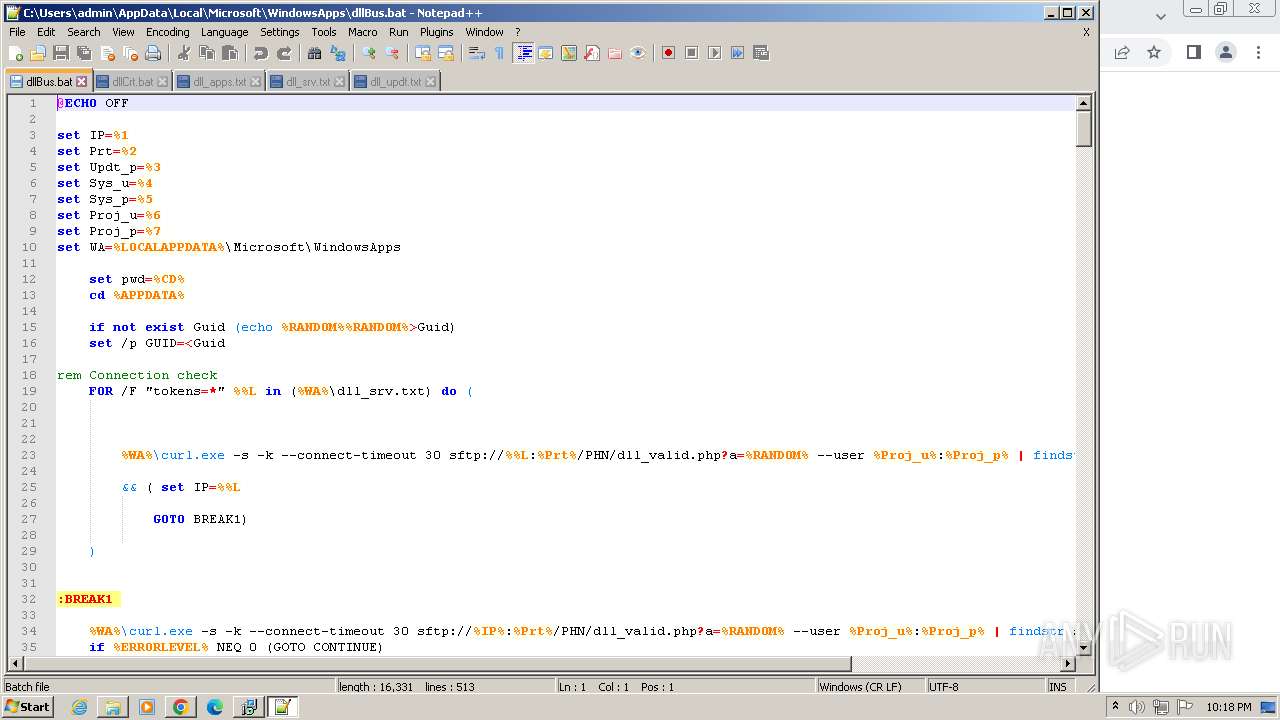
Task: Close the dll_apps.txt tab
Action: 256,82
